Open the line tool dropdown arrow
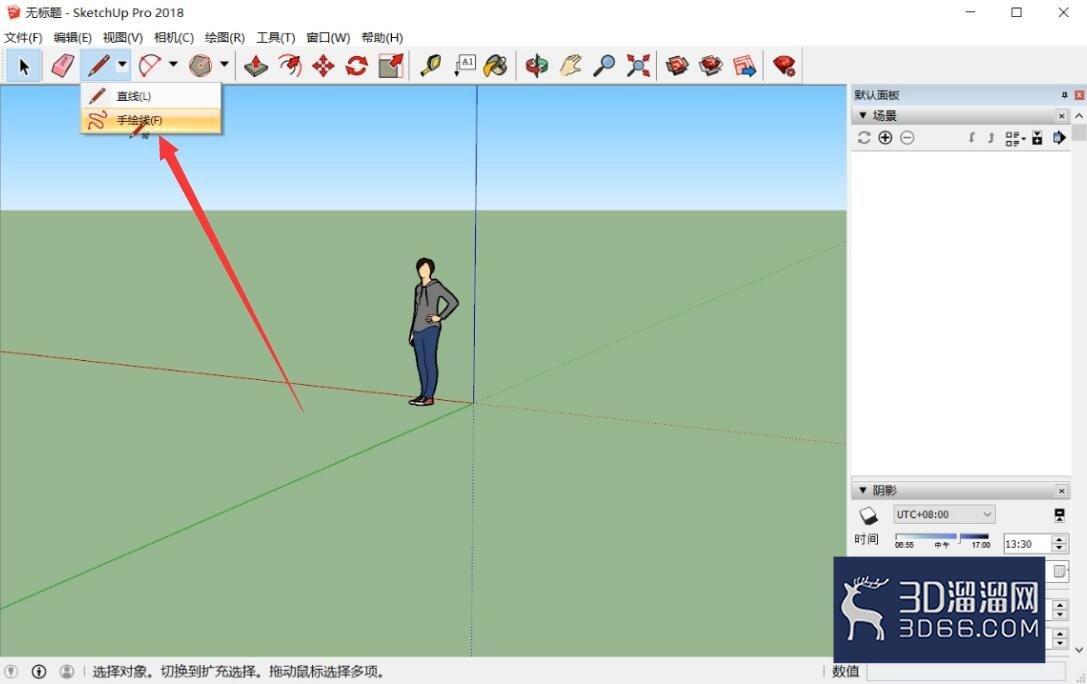 point(122,65)
